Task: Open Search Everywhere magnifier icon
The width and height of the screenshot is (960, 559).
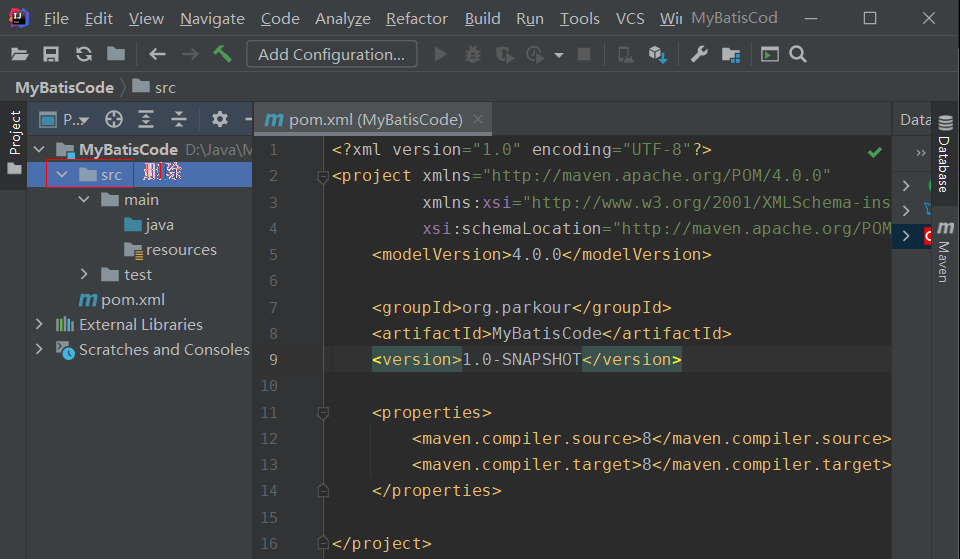Action: coord(798,54)
